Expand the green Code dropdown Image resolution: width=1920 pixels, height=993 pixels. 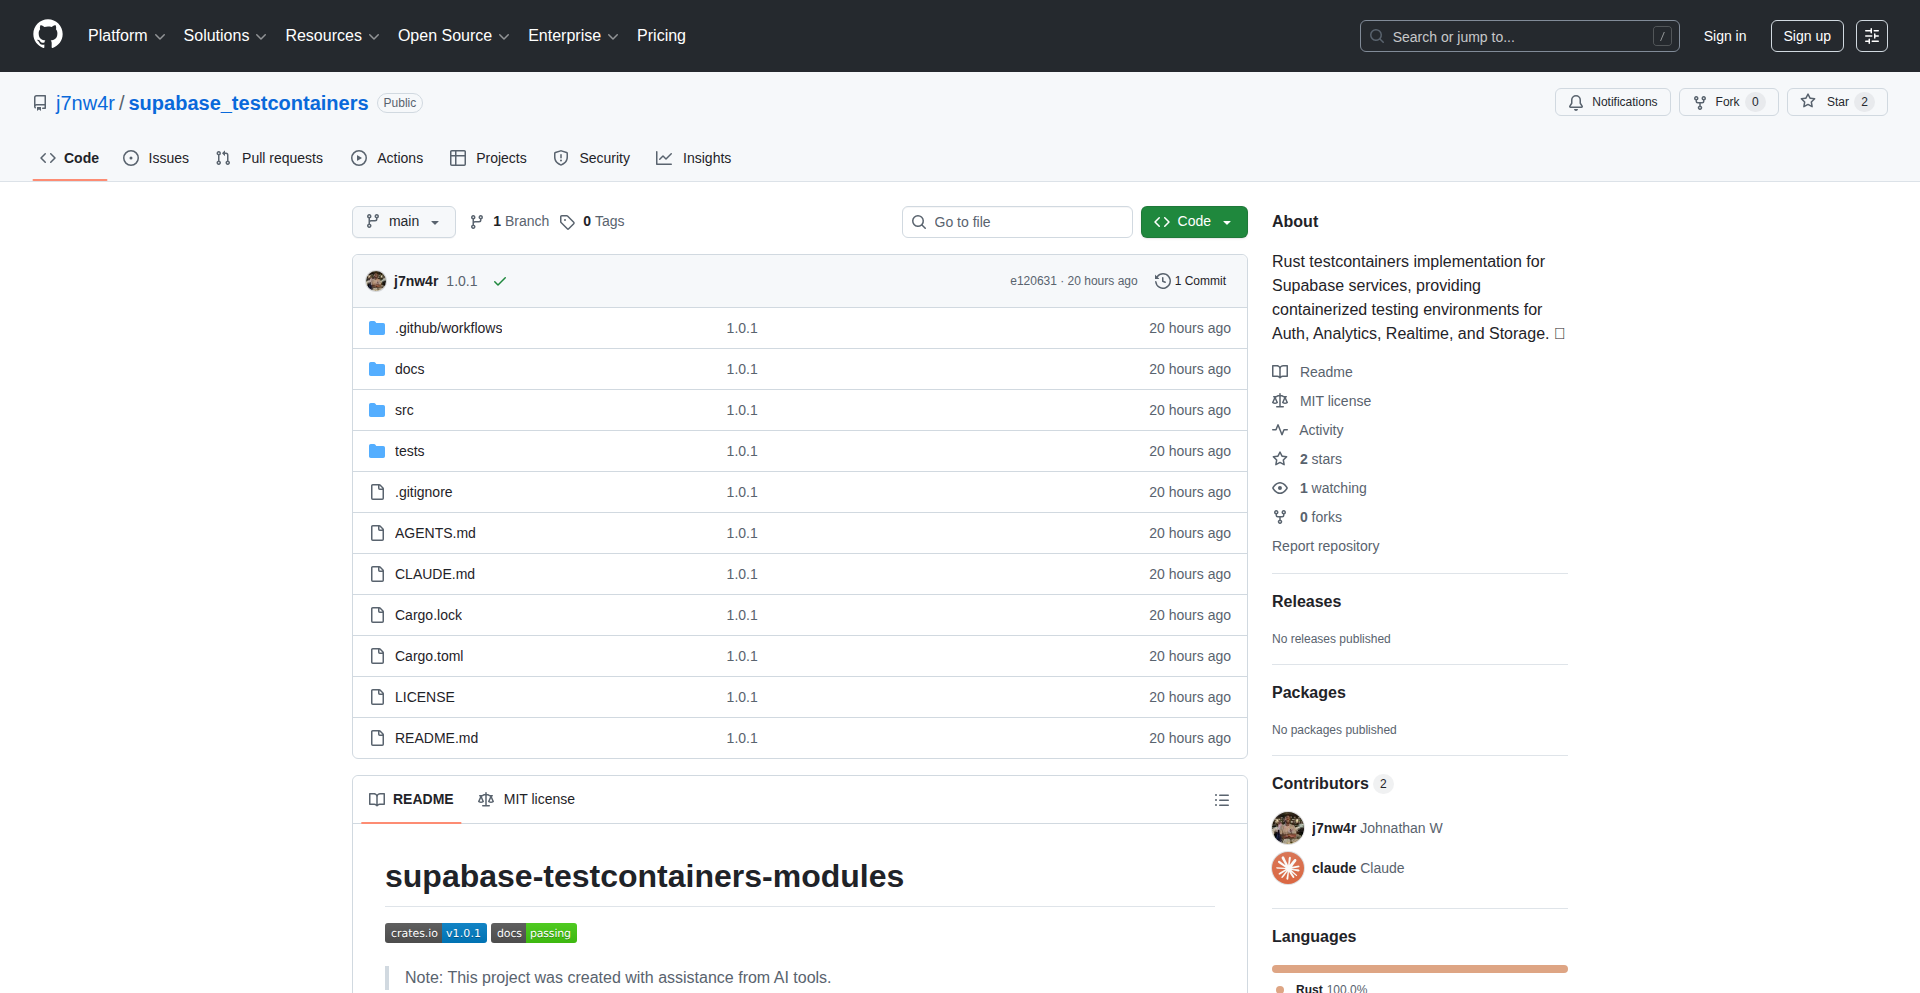tap(1227, 221)
